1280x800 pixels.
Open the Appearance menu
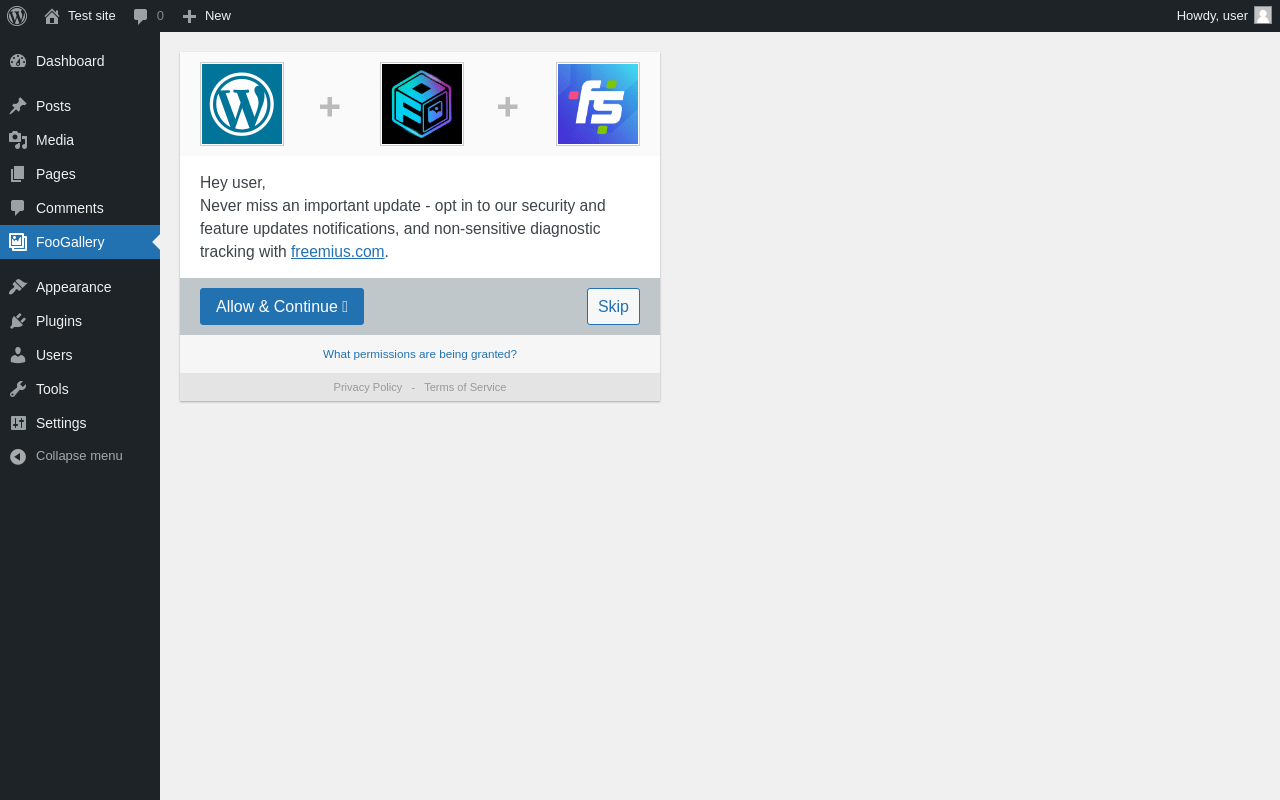coord(74,287)
